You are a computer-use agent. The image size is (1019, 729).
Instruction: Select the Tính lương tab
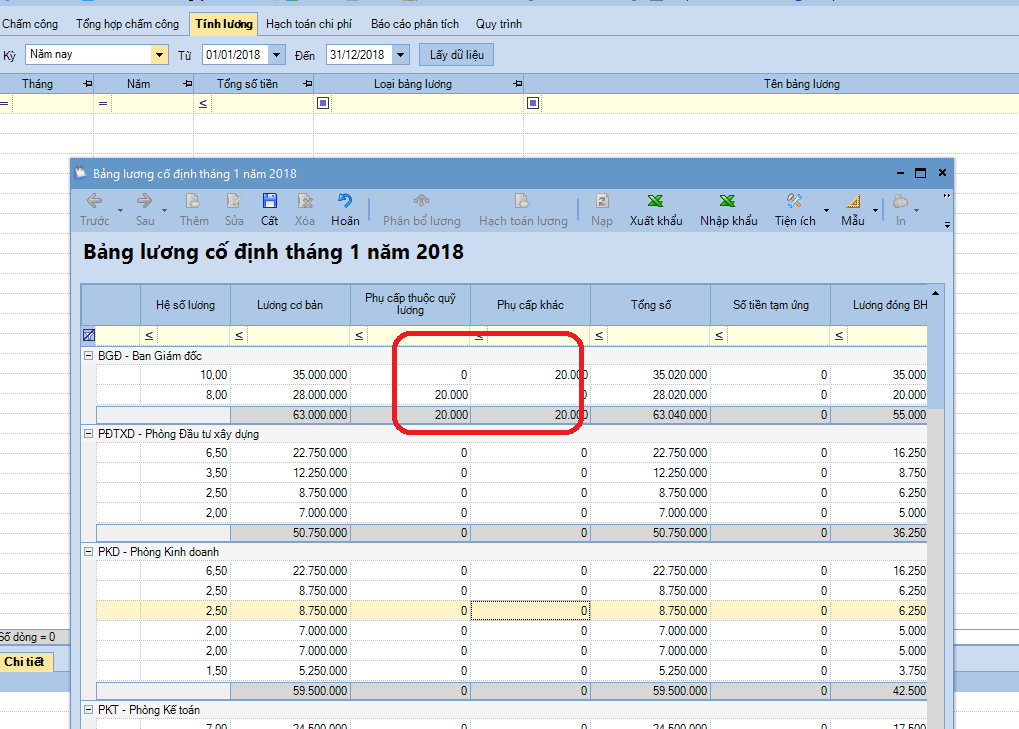[224, 24]
